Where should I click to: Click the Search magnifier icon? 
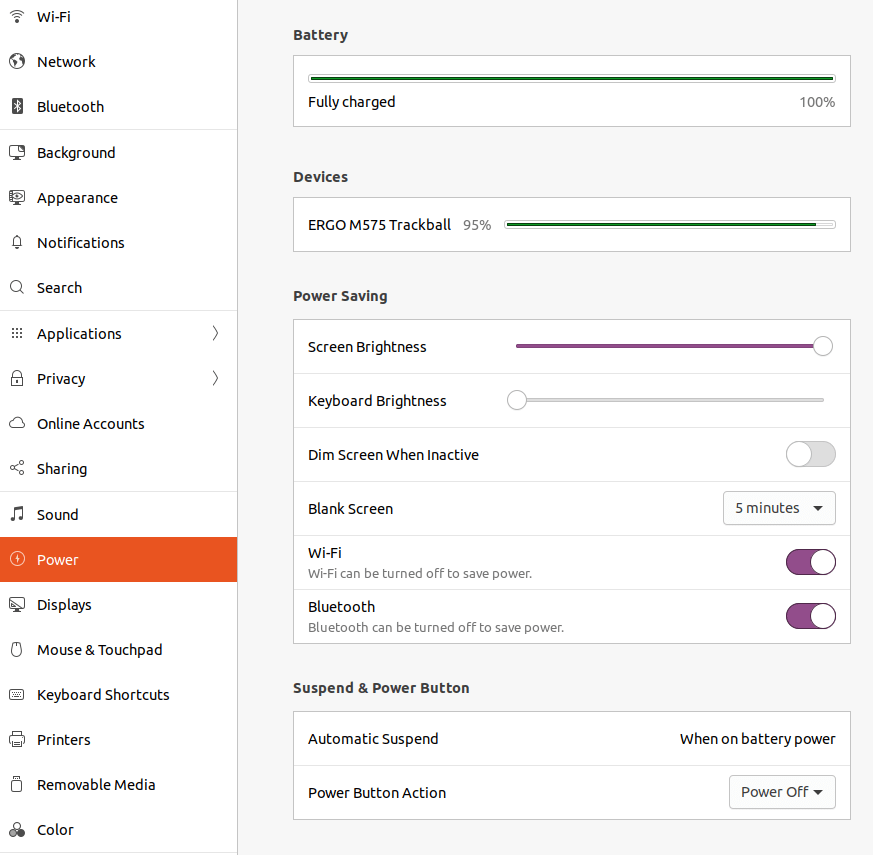point(16,288)
